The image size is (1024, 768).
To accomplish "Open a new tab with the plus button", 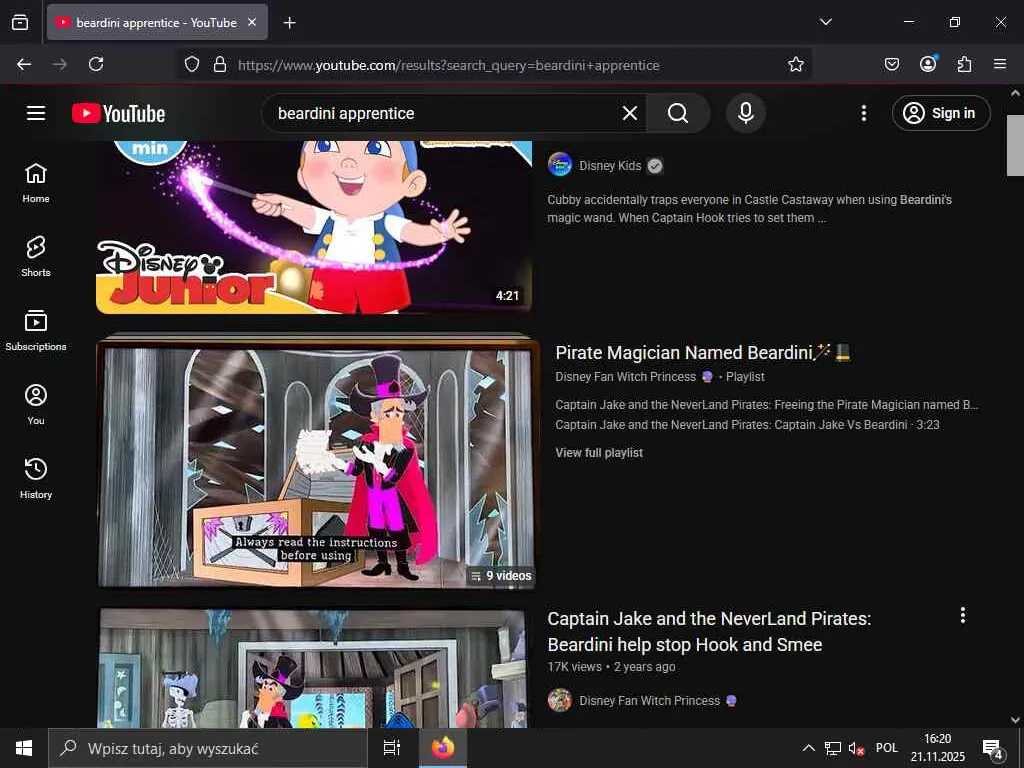I will [x=289, y=23].
